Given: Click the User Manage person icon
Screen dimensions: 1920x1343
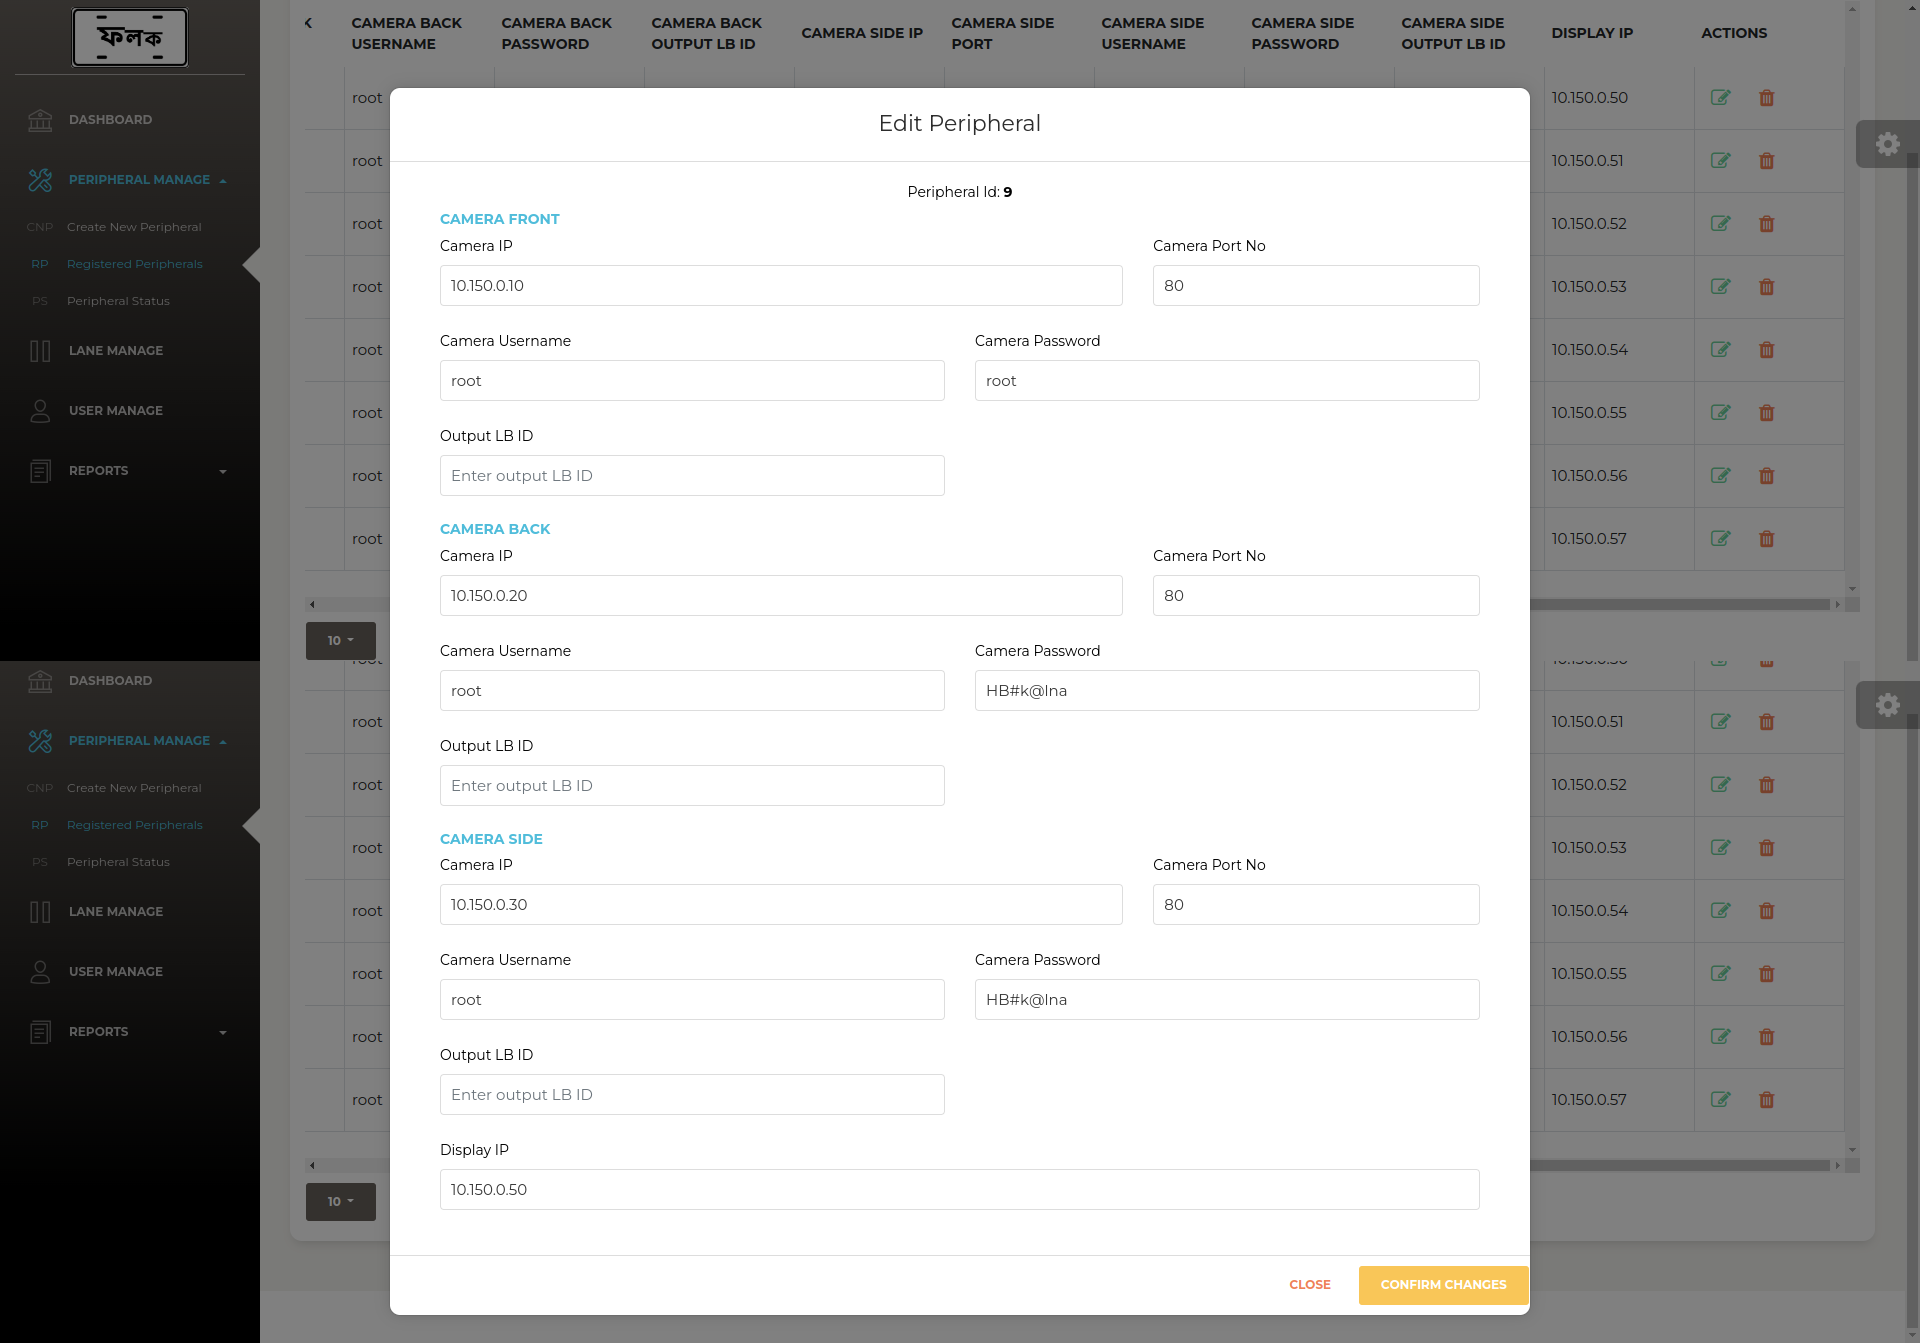Looking at the screenshot, I should (x=40, y=411).
